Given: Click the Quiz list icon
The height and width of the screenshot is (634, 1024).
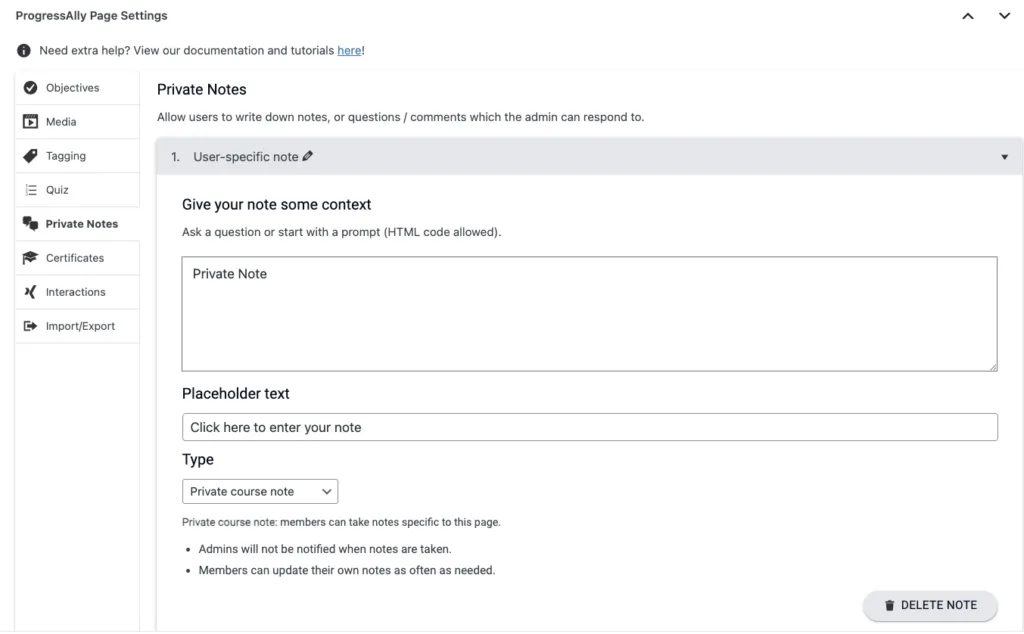Looking at the screenshot, I should pyautogui.click(x=30, y=190).
